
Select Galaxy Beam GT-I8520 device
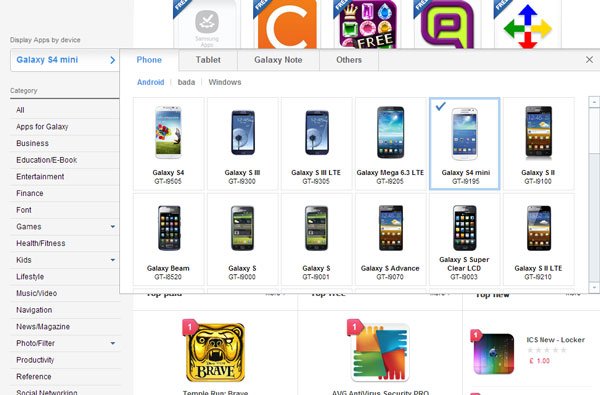tap(168, 239)
